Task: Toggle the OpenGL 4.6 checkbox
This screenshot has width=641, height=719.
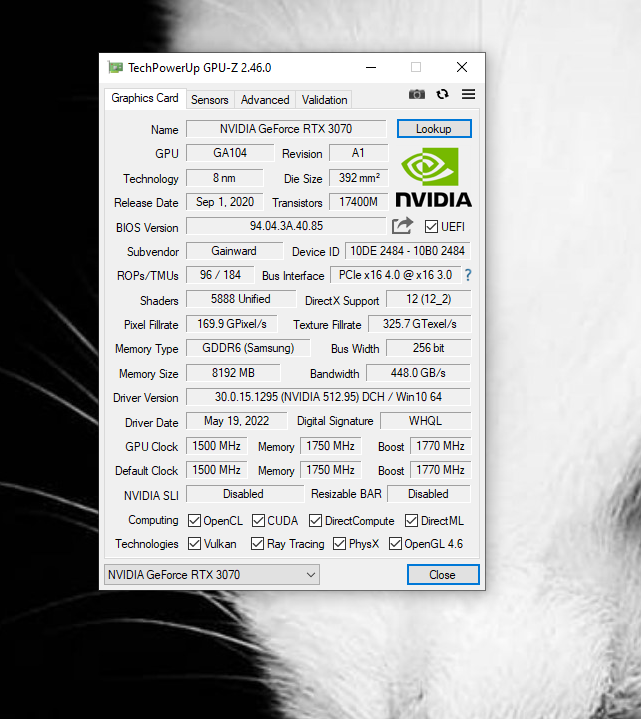Action: pyautogui.click(x=395, y=543)
